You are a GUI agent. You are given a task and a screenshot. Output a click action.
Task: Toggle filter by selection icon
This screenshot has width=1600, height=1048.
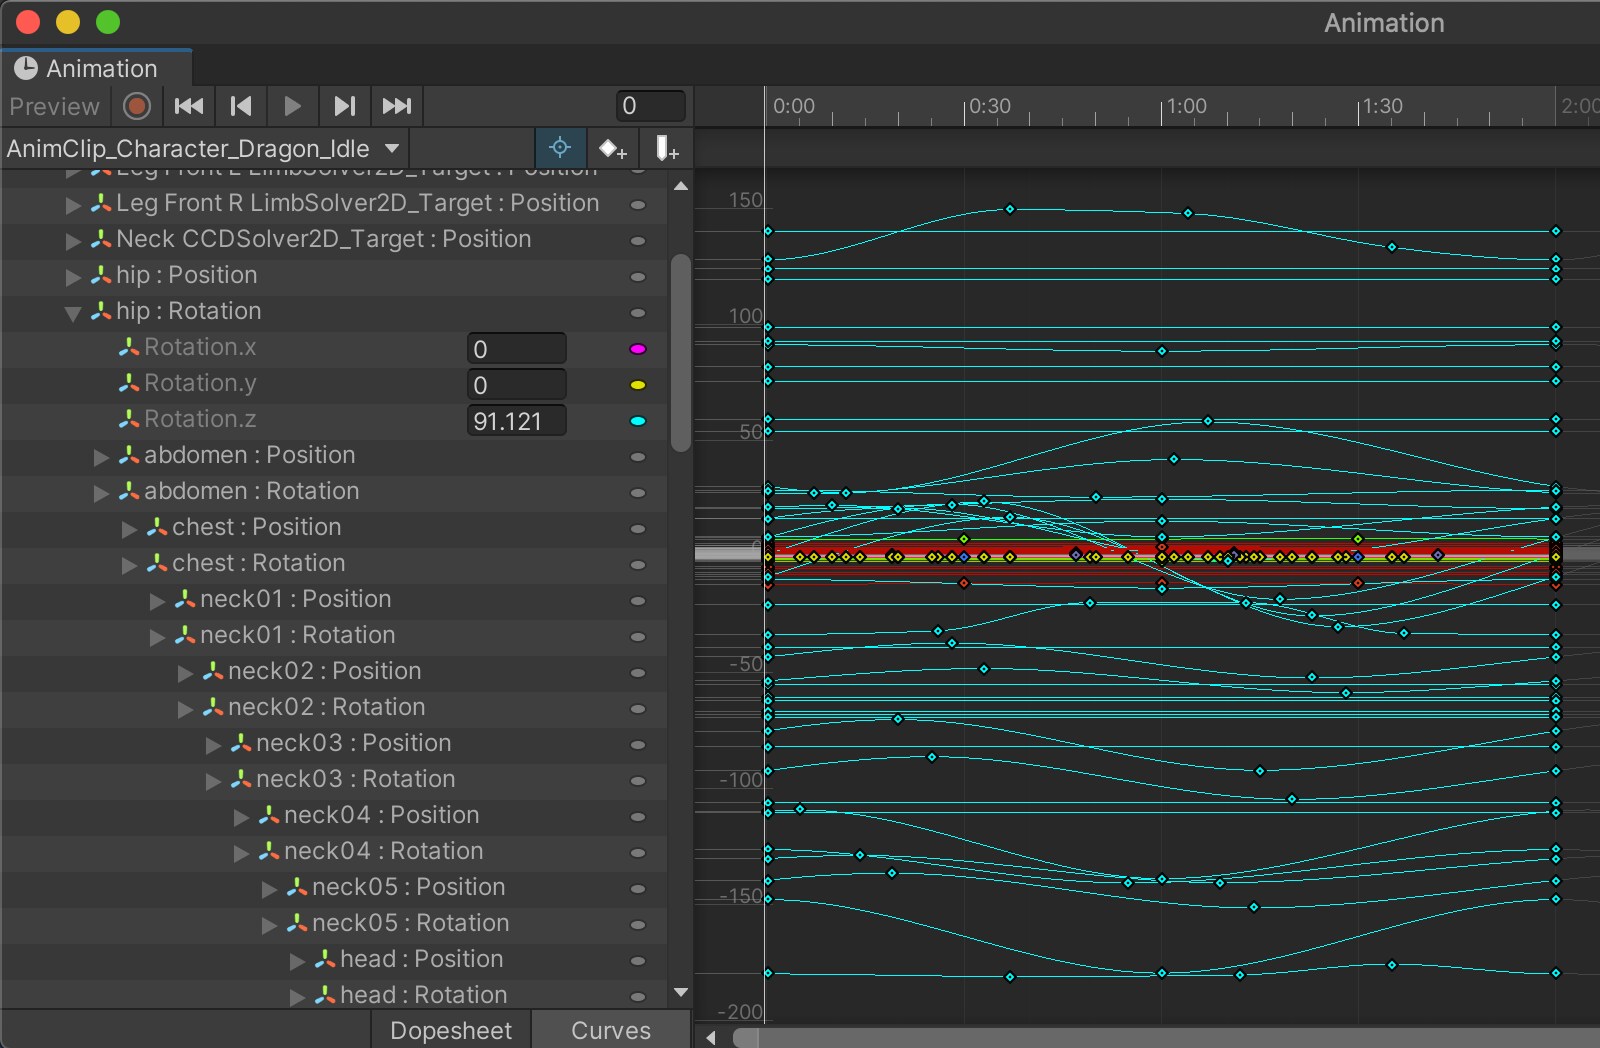(x=560, y=148)
